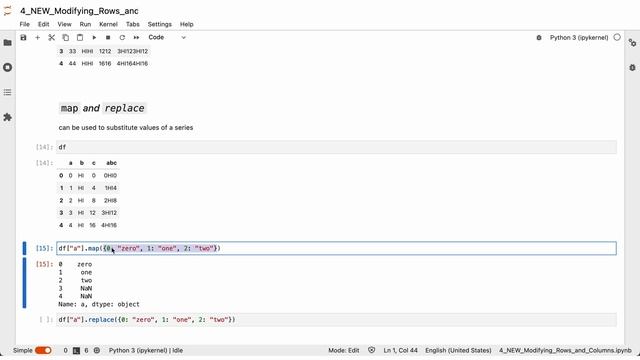Screen dimensions: 640x360
Task: Click the notebook filename in the status bar
Action: 565,350
